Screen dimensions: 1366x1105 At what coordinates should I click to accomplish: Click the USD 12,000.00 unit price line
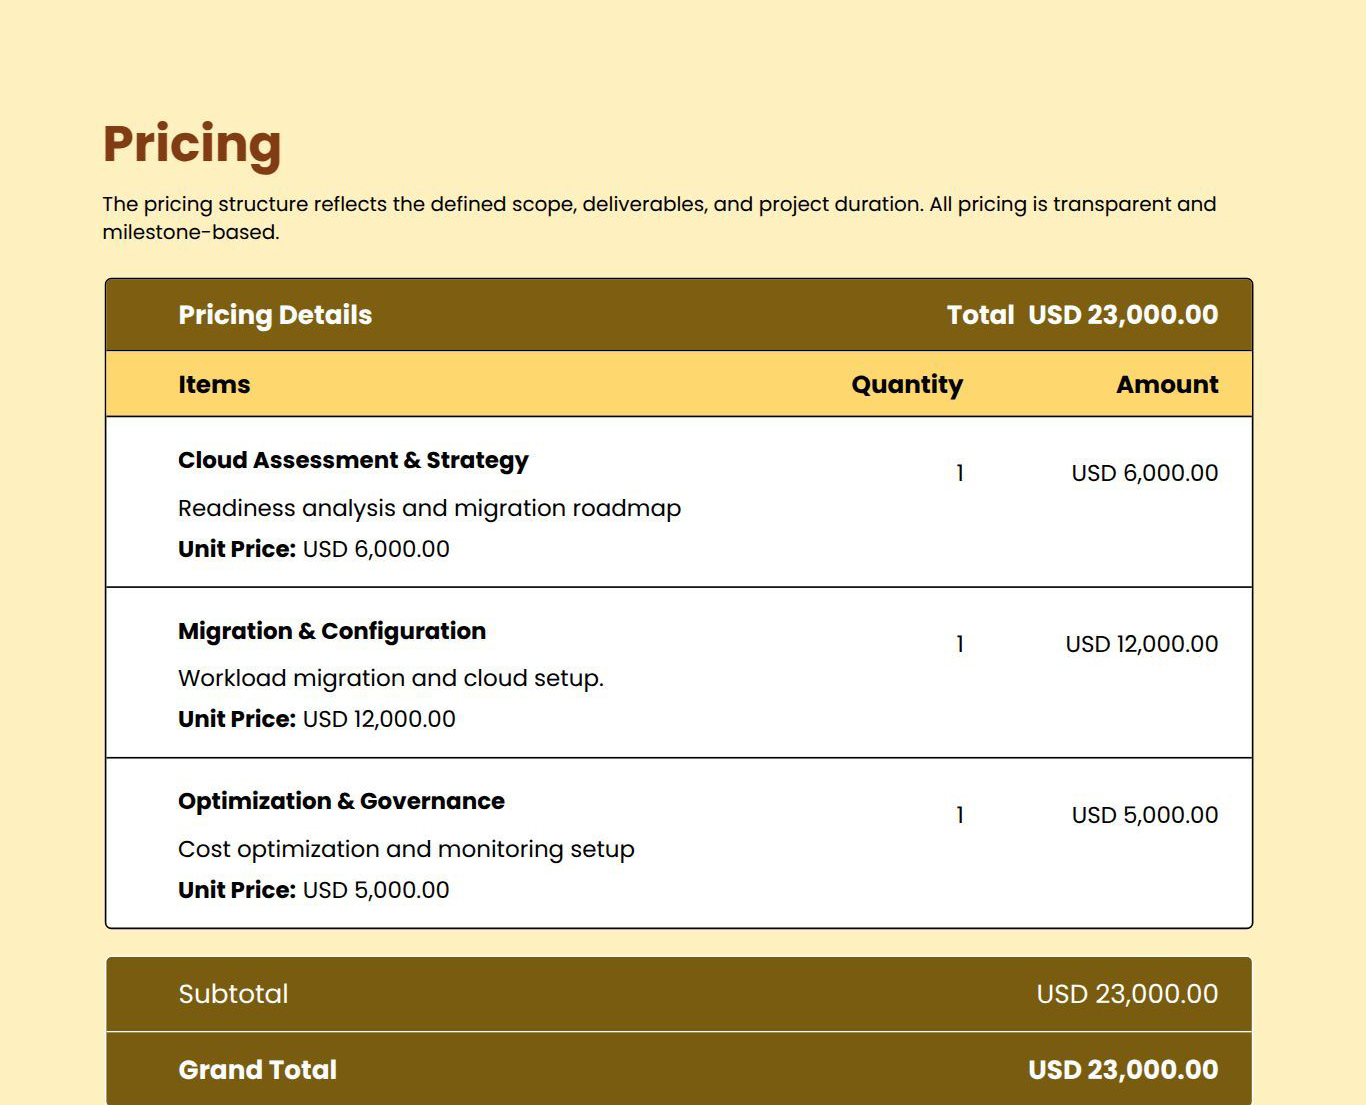point(317,719)
